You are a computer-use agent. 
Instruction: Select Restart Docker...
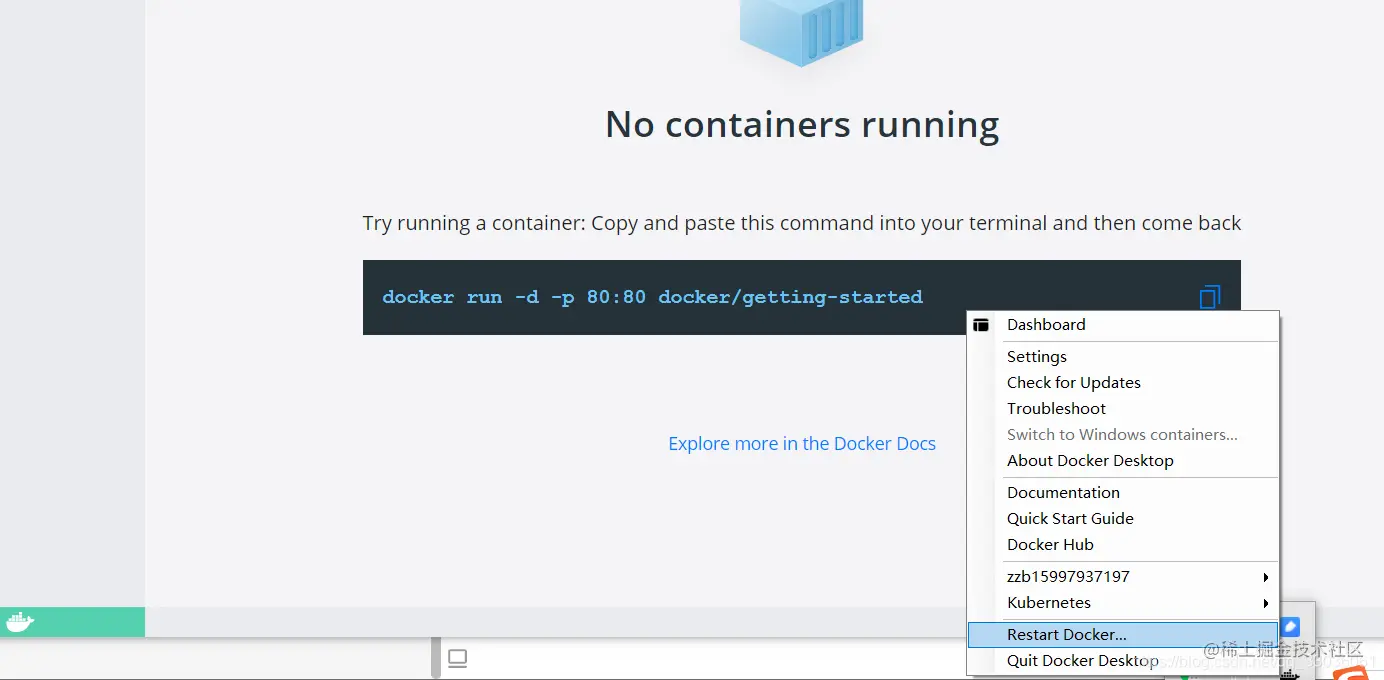click(1123, 635)
